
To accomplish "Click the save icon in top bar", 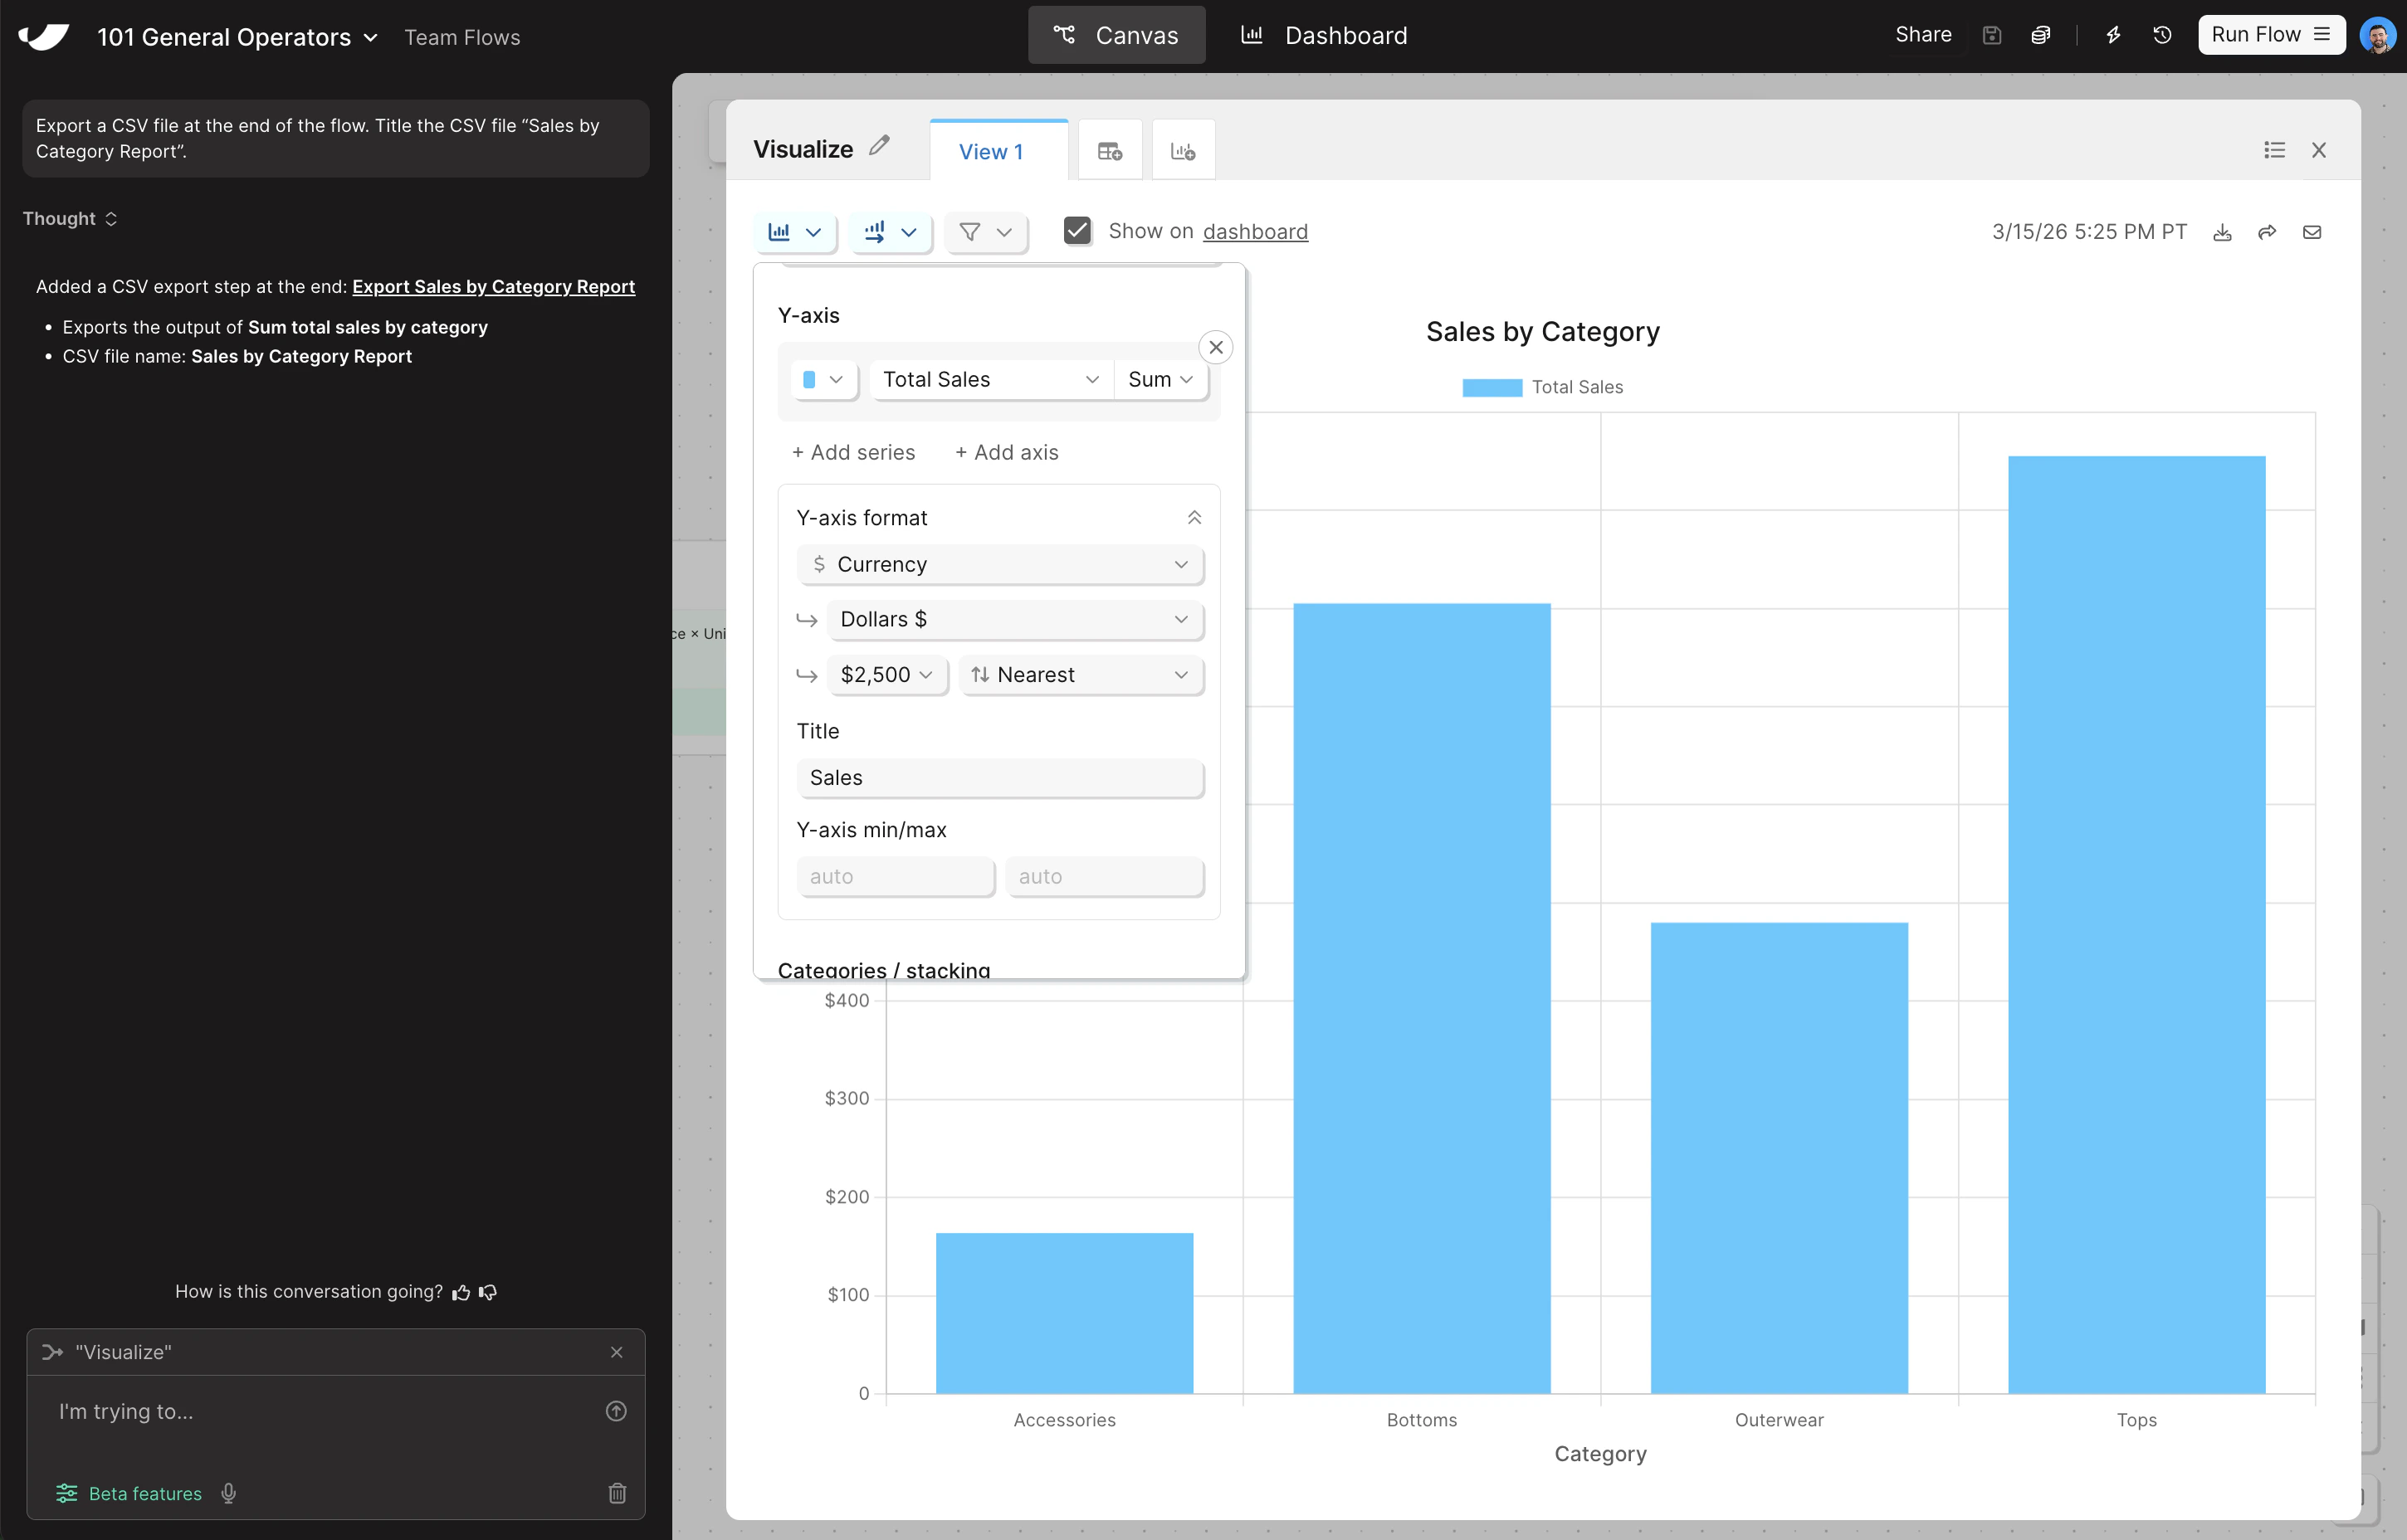I will 1991,35.
